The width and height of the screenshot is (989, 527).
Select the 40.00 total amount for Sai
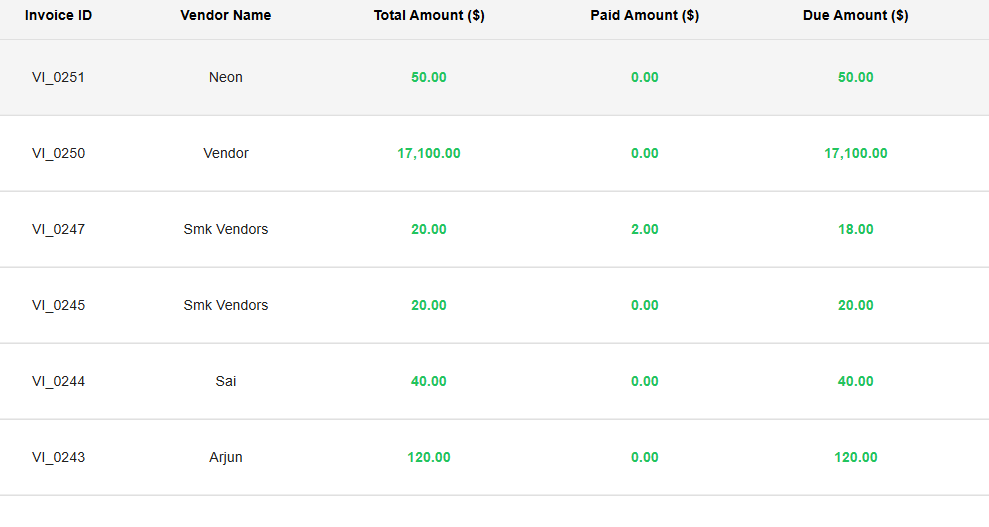(x=429, y=381)
